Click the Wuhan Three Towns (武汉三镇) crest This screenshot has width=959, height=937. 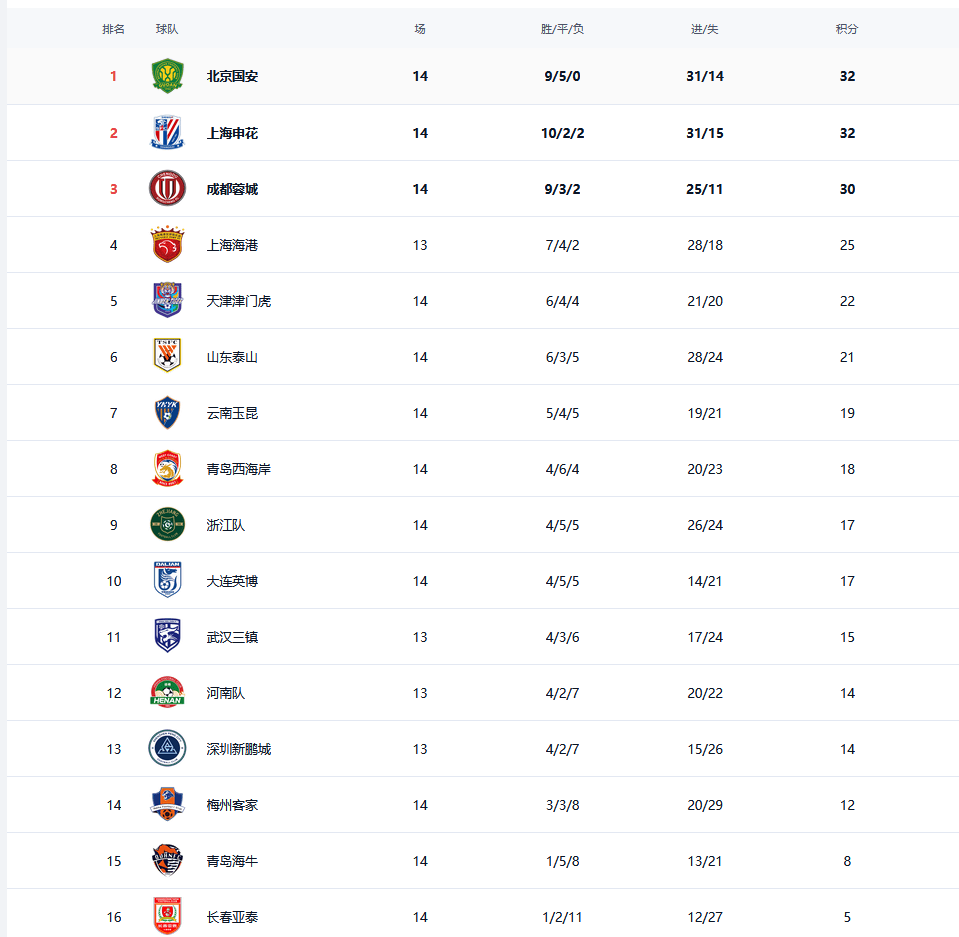pyautogui.click(x=167, y=637)
